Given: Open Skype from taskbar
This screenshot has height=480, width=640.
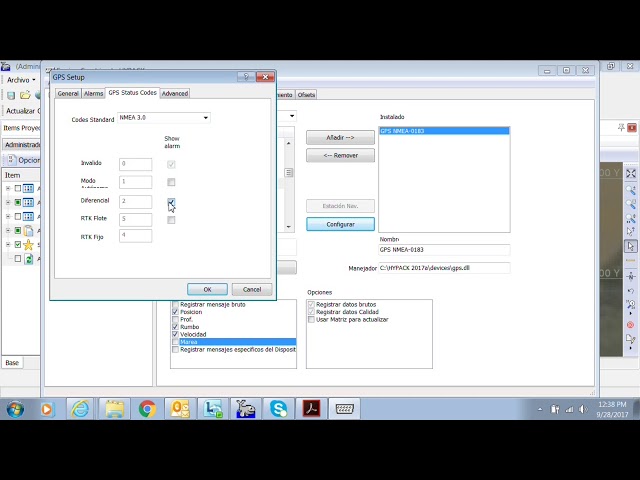Looking at the screenshot, I should pos(279,409).
